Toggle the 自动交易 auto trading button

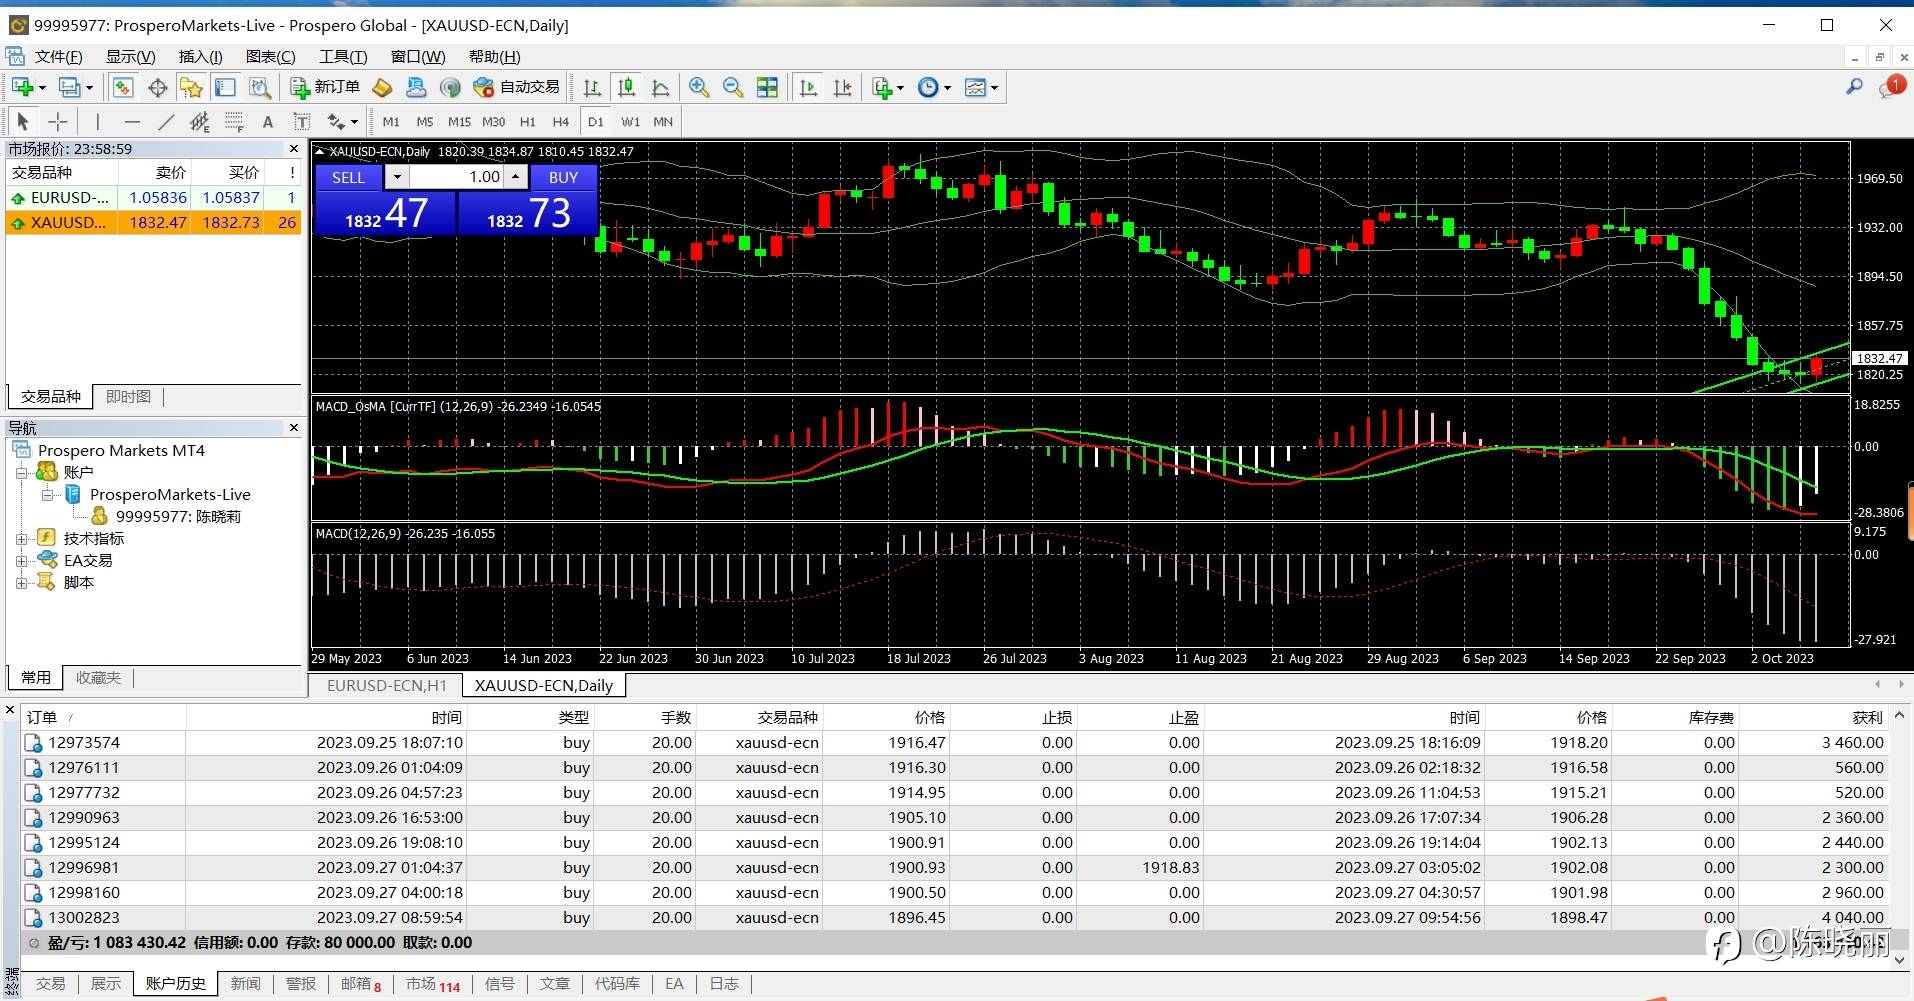(517, 88)
